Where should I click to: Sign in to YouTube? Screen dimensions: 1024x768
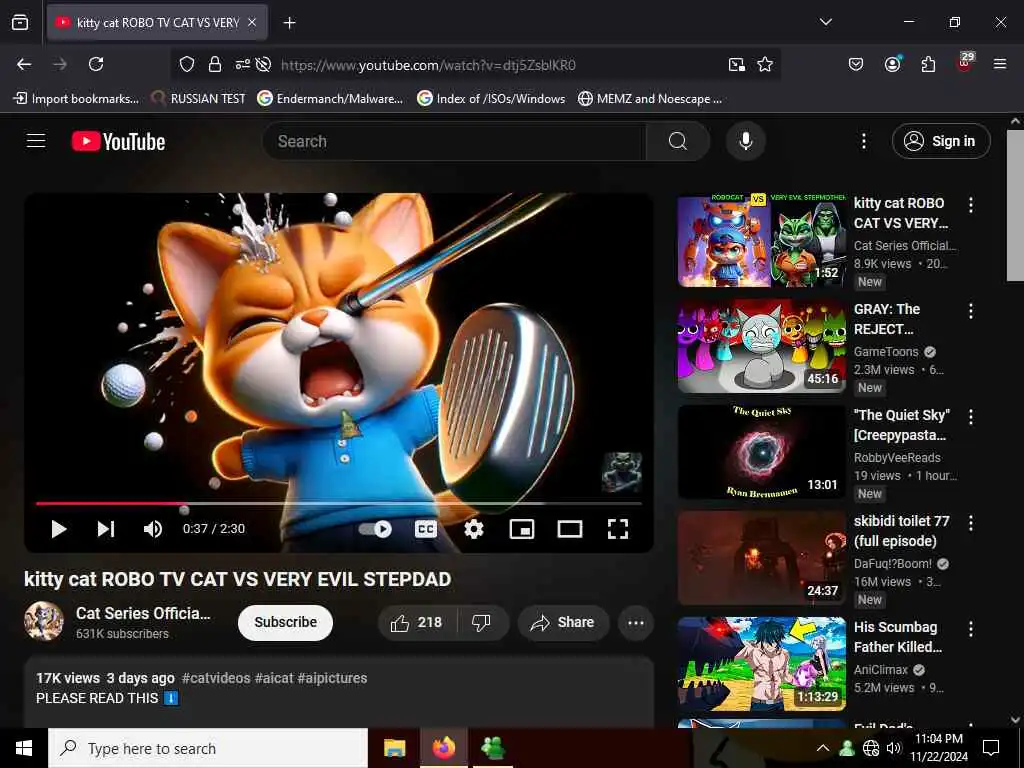click(x=941, y=141)
